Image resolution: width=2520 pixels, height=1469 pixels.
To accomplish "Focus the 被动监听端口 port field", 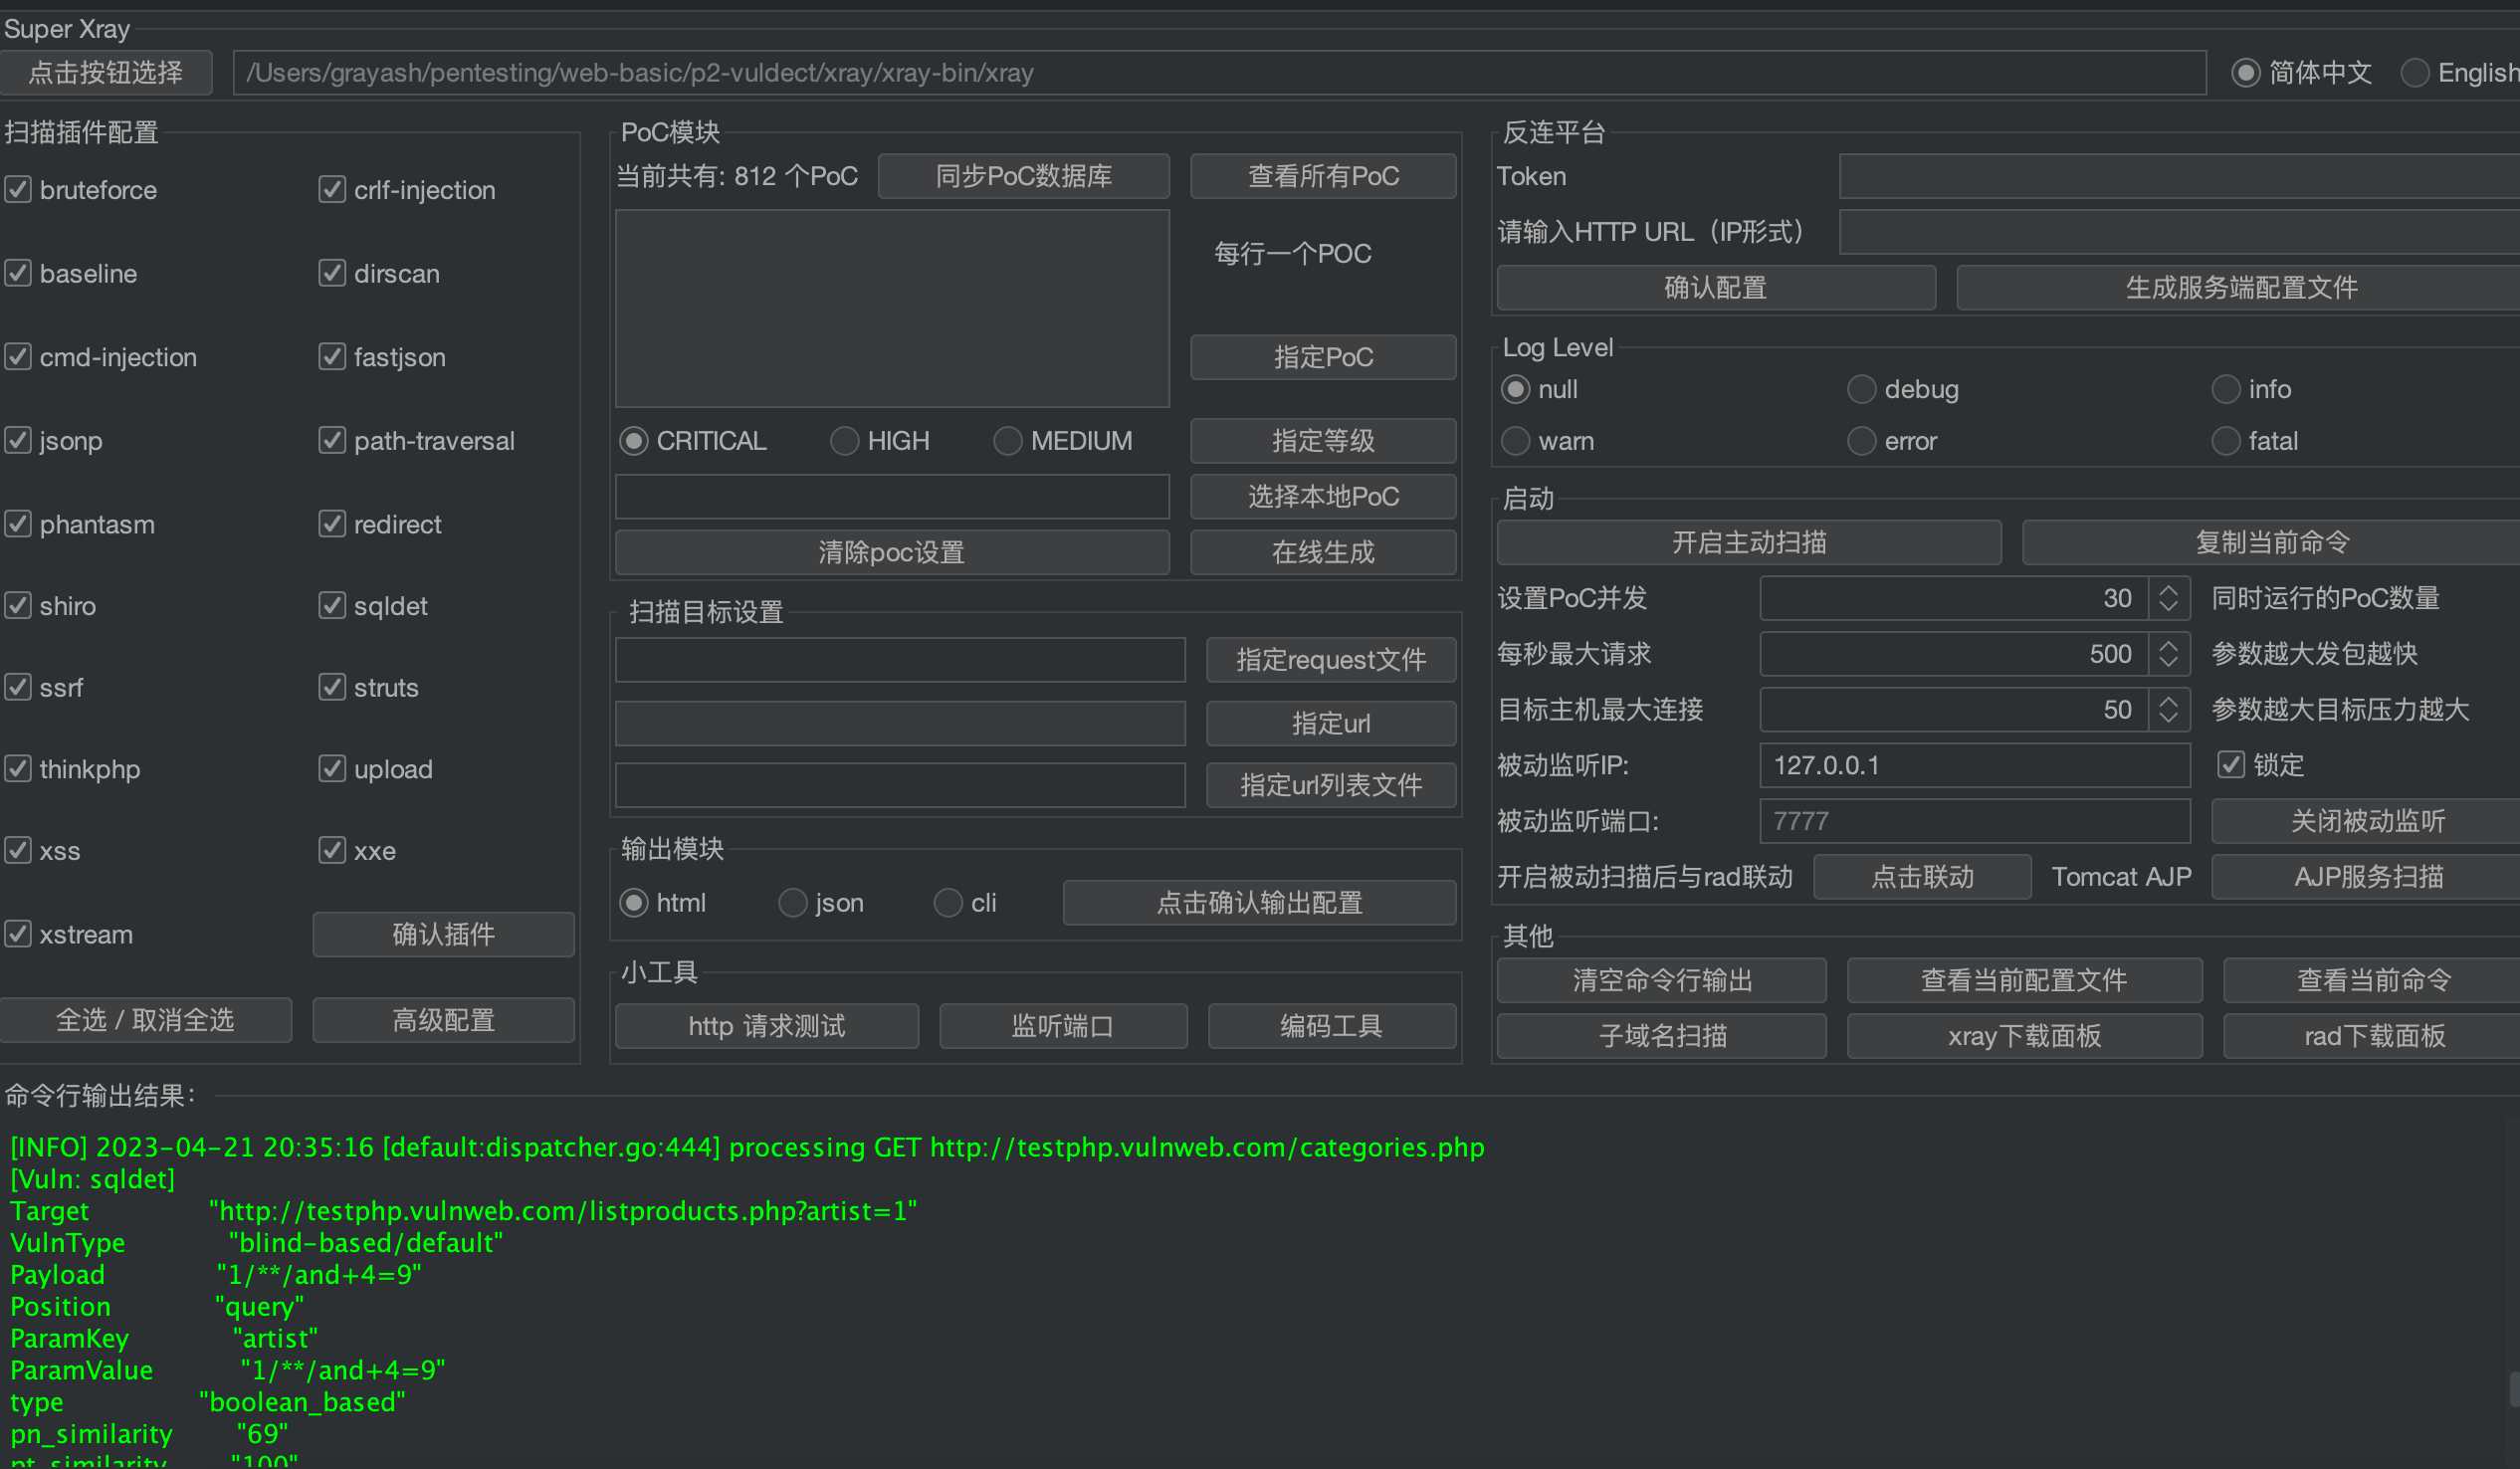I will 1973,820.
